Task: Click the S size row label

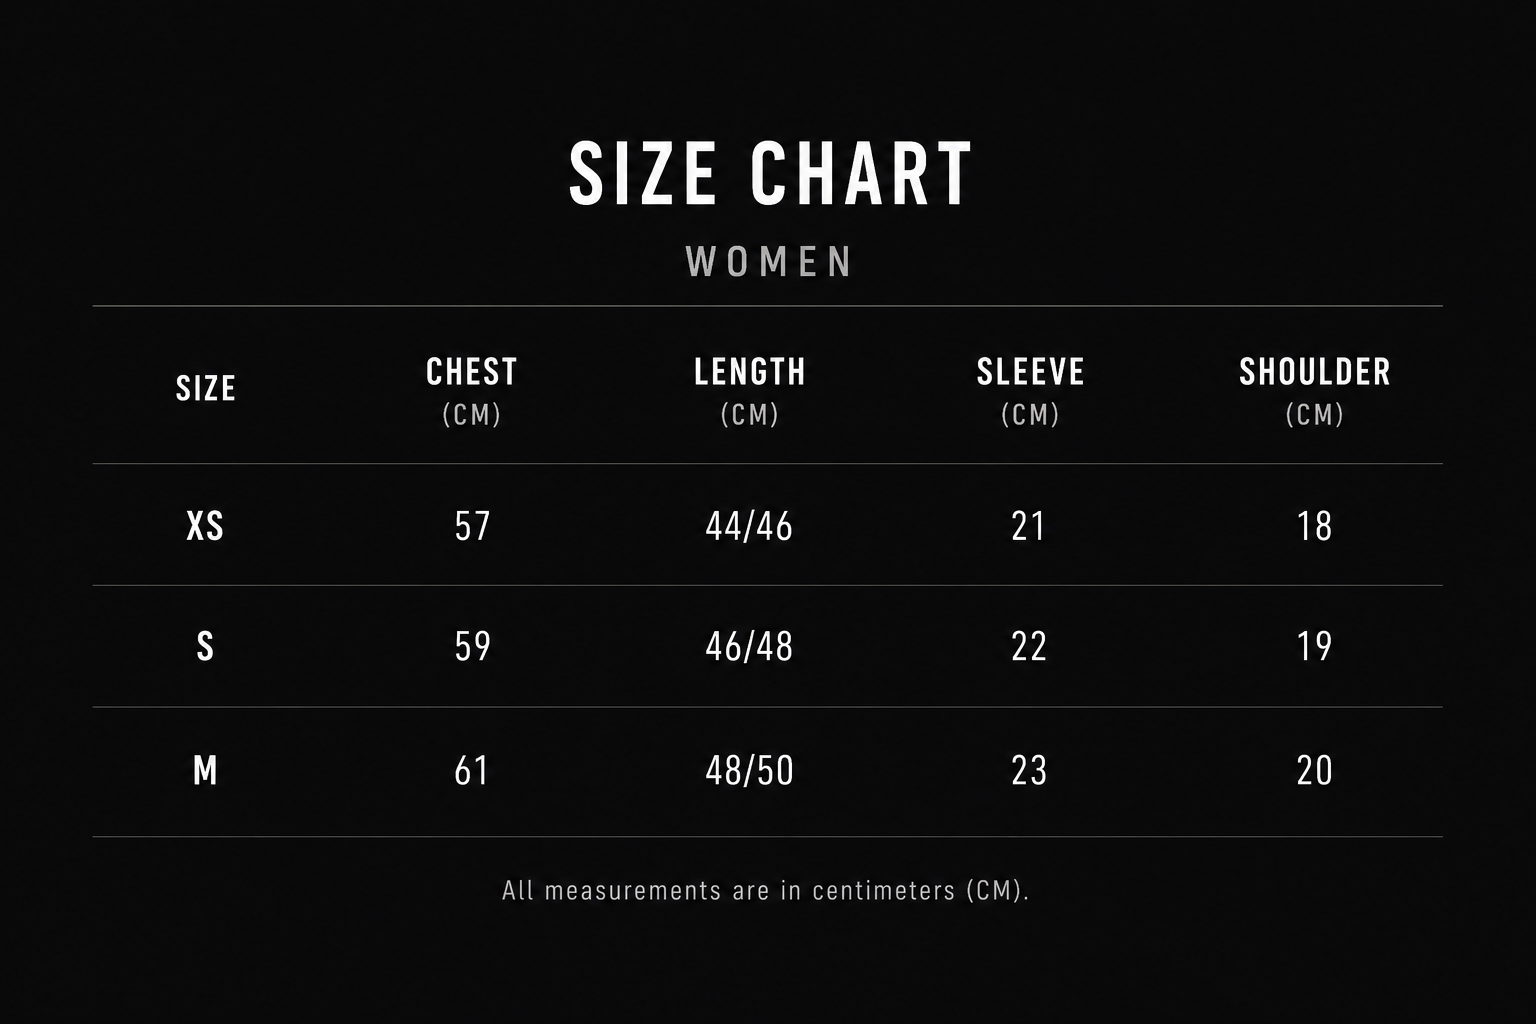Action: pos(205,647)
